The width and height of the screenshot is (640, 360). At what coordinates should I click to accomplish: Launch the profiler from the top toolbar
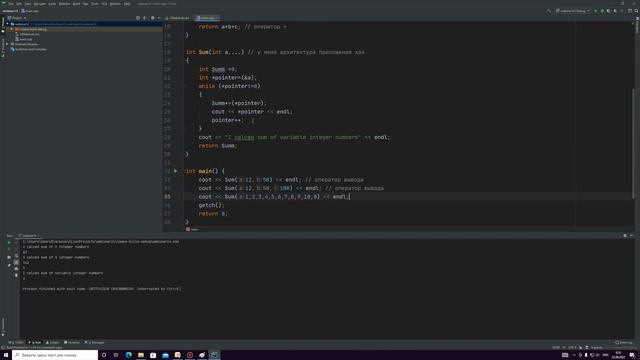click(615, 11)
